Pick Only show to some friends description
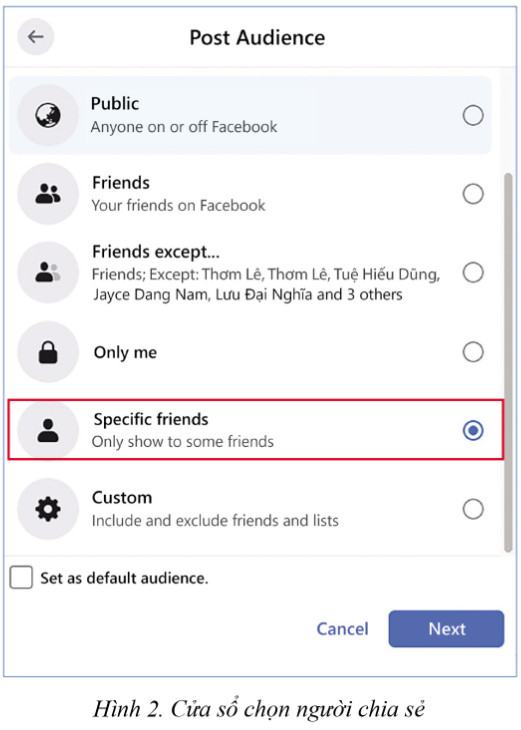Viewport: 521px width, 730px height. [x=183, y=441]
